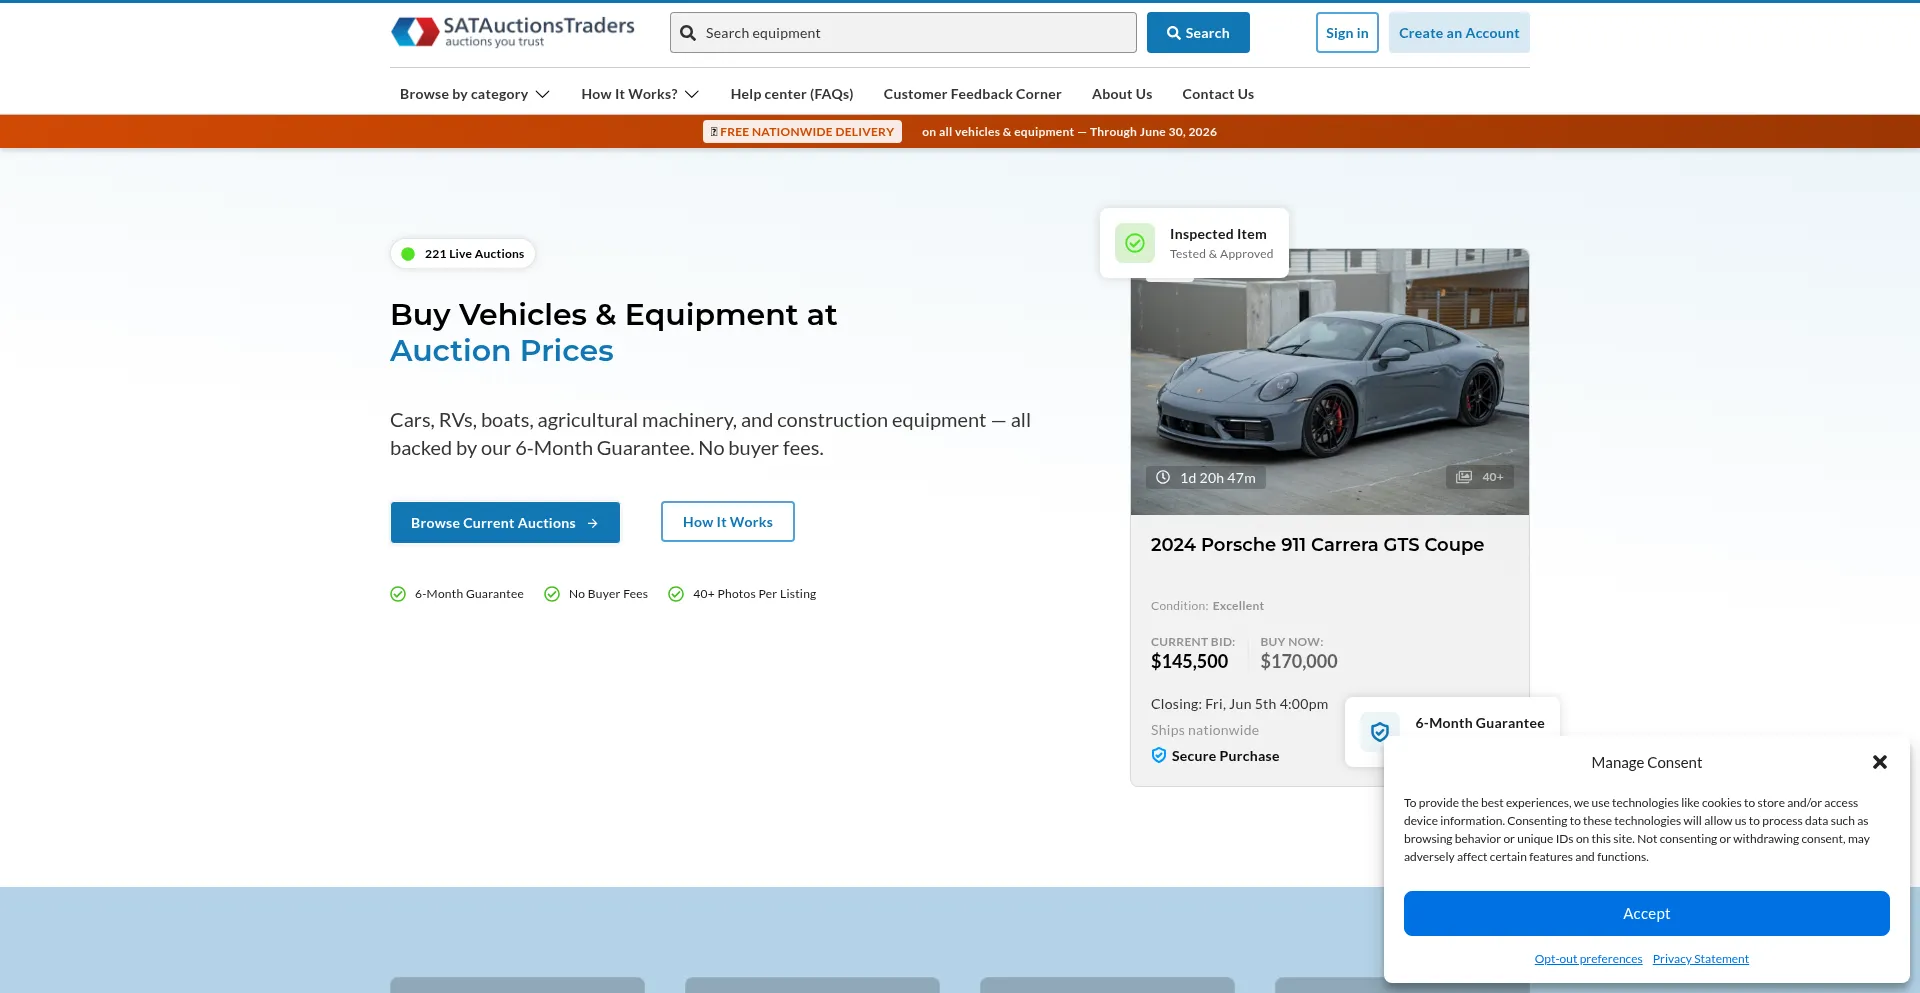Viewport: 1920px width, 993px height.
Task: Click the arrow icon in Browse Current Auctions
Action: pyautogui.click(x=593, y=523)
